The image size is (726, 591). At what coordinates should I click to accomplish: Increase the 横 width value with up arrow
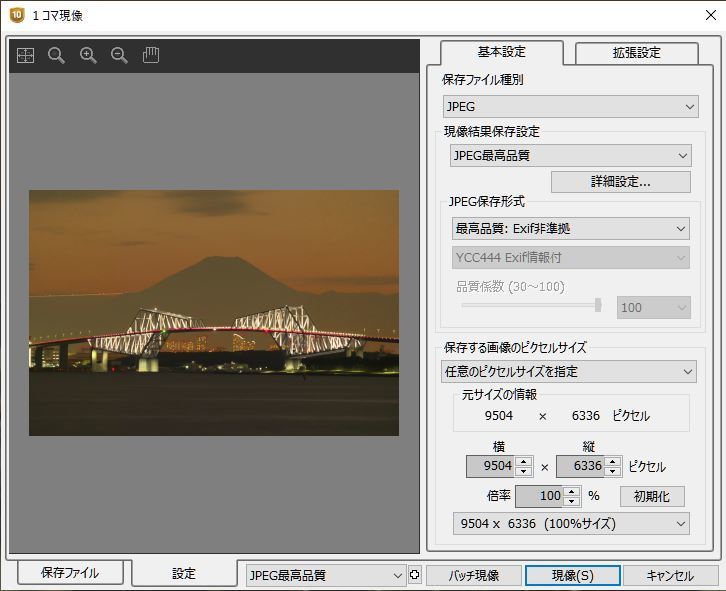click(x=521, y=461)
